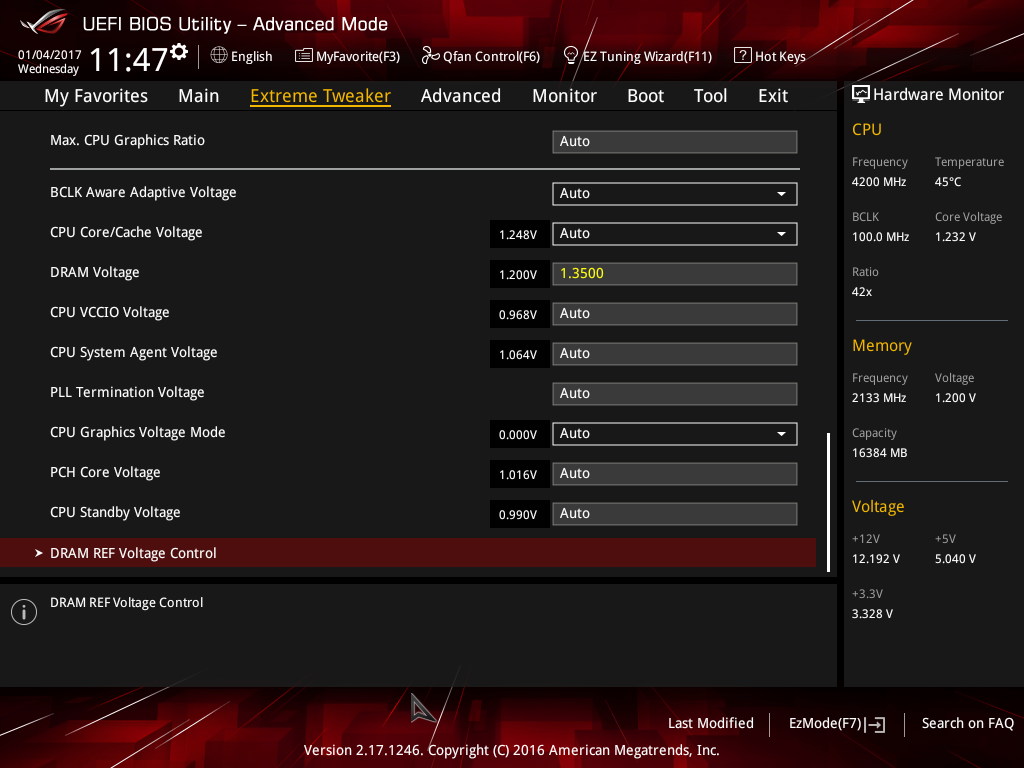Viewport: 1024px width, 768px height.
Task: Click the 1.248V CPU Core voltage reading
Action: click(518, 234)
